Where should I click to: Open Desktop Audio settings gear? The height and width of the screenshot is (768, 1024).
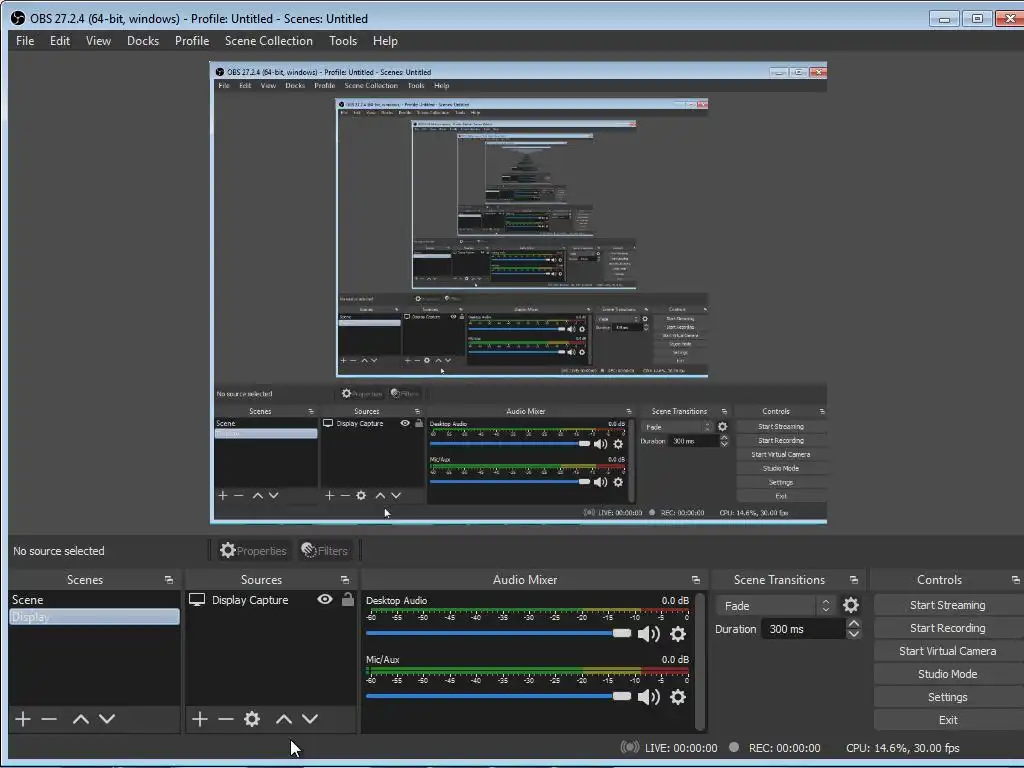pos(678,634)
